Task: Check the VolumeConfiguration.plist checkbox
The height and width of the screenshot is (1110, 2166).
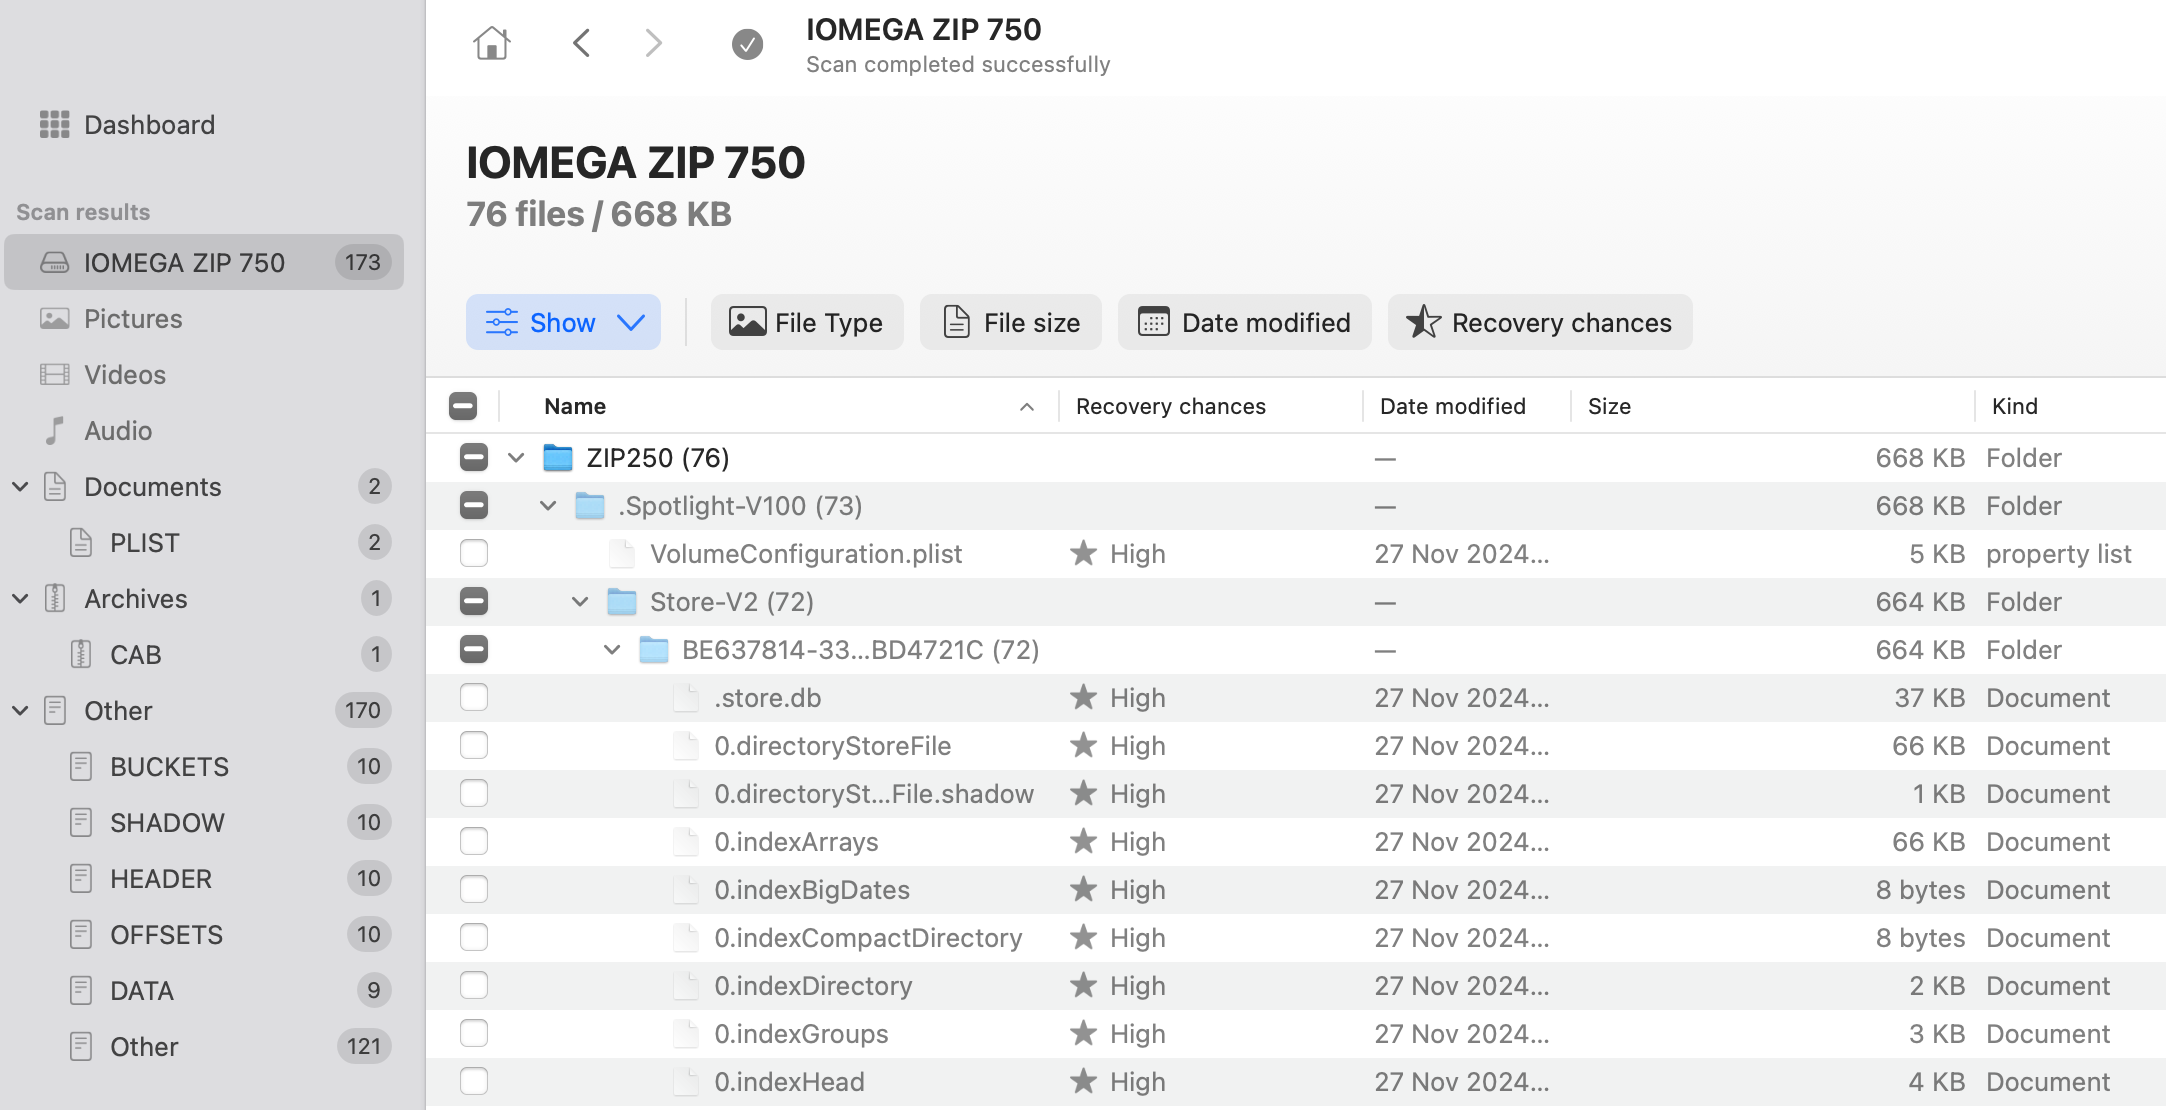Action: 474,554
